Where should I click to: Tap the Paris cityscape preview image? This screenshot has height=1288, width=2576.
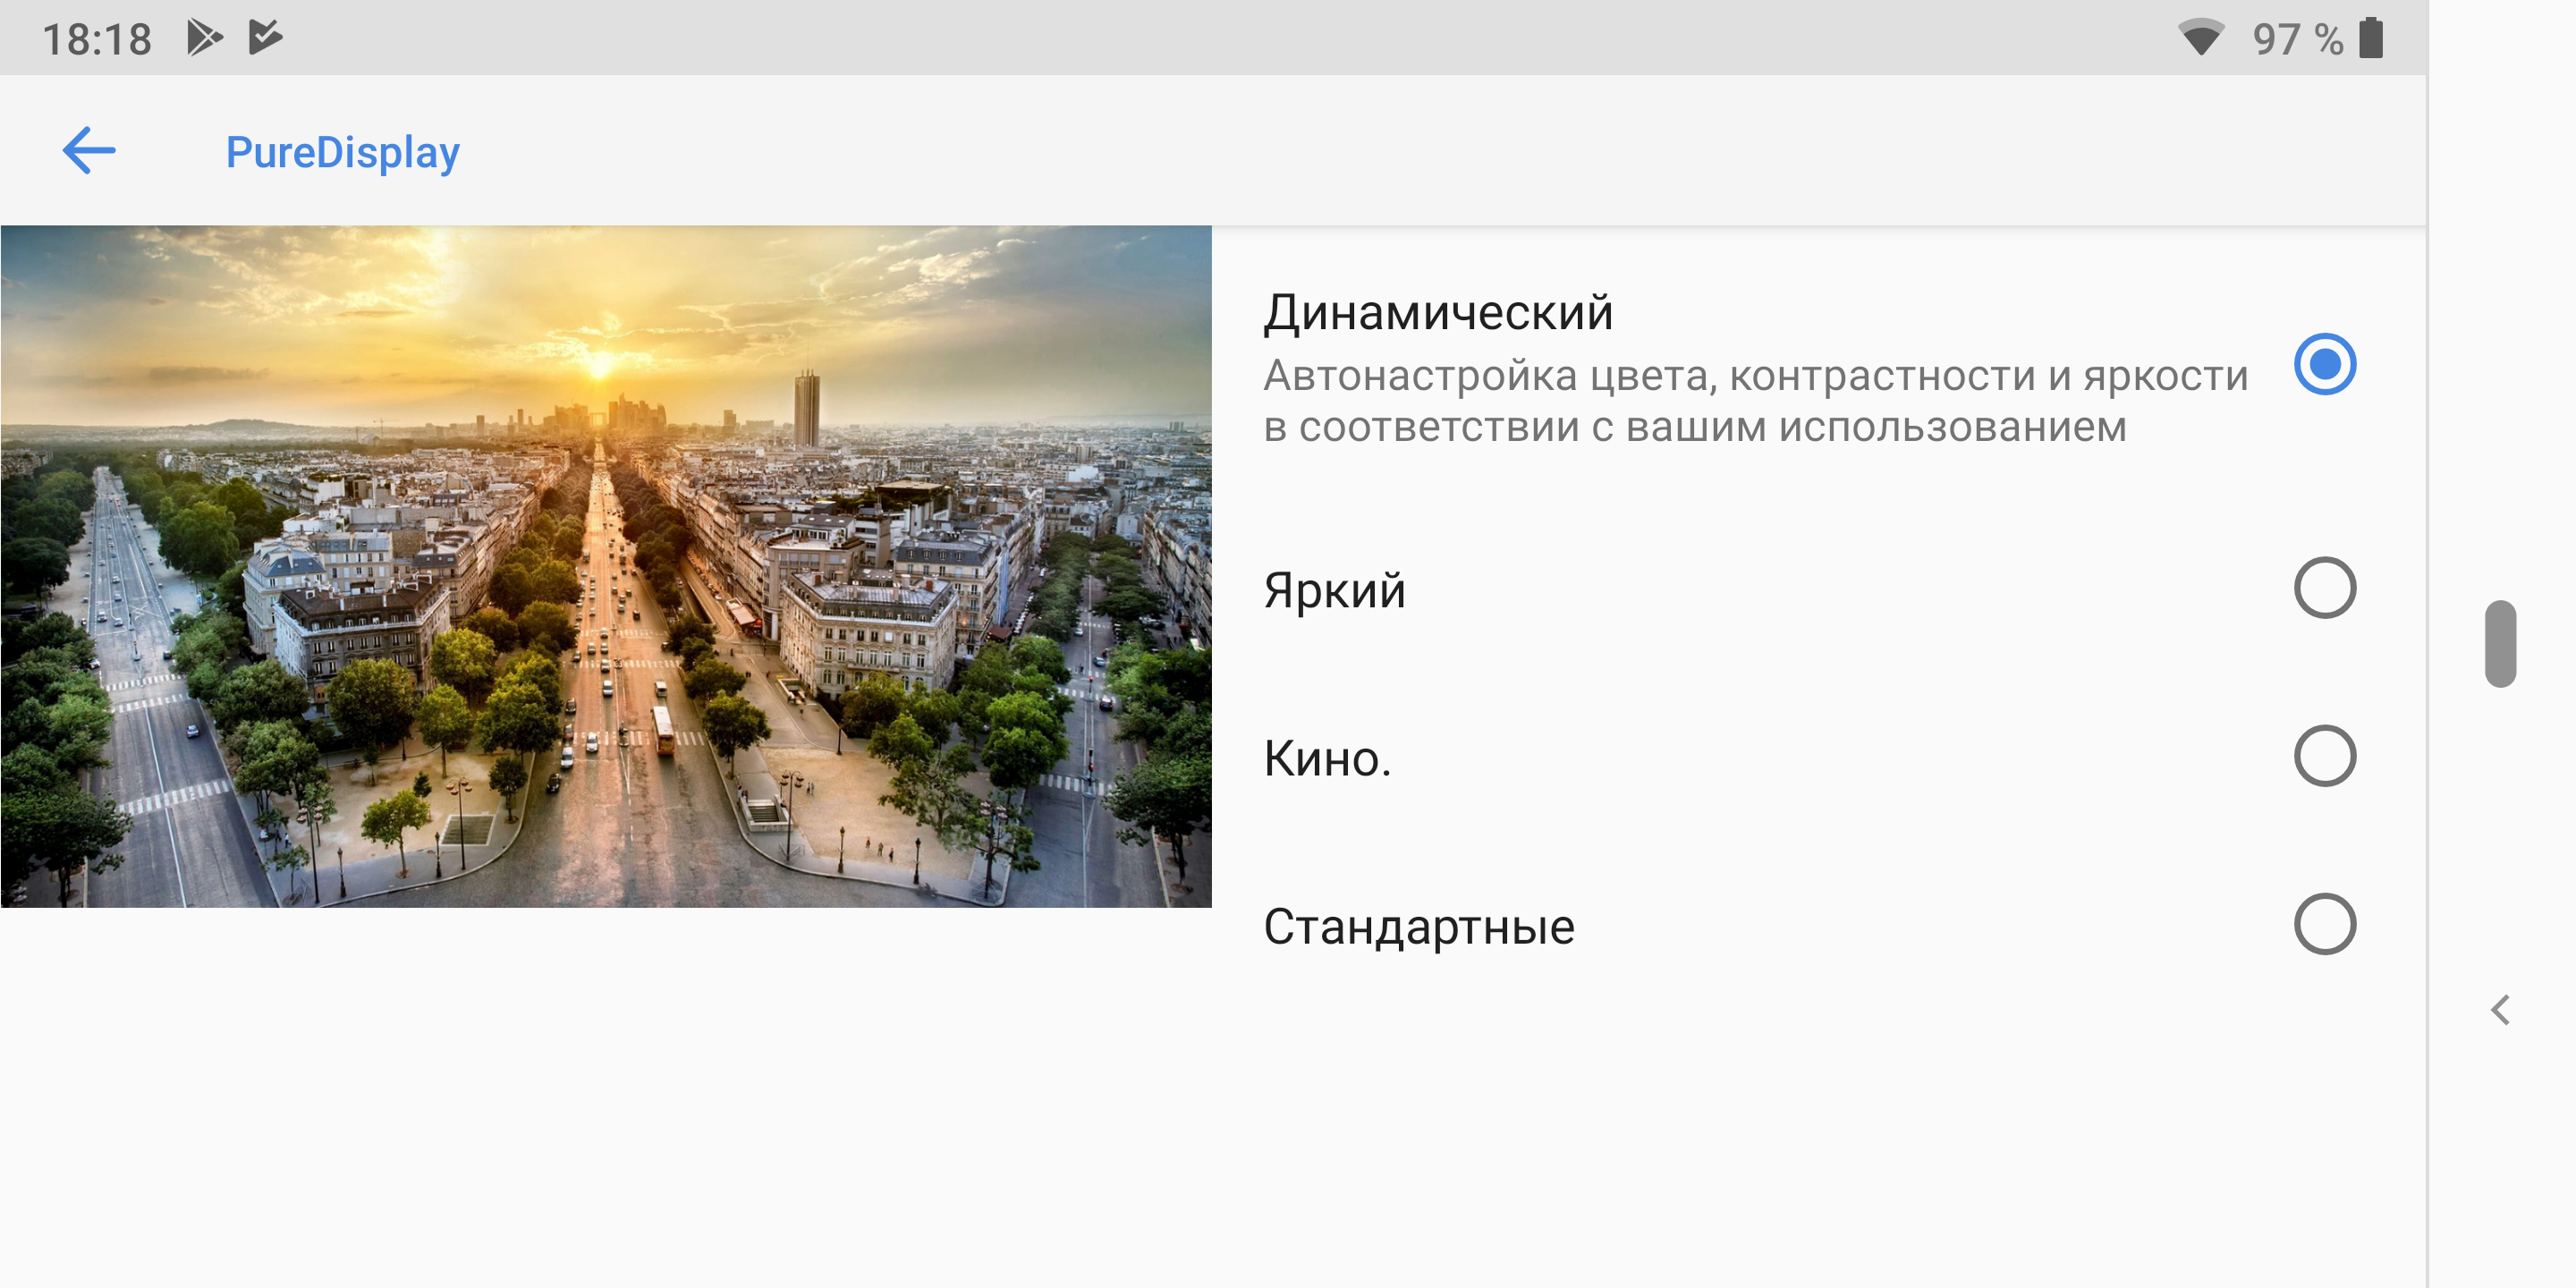click(x=606, y=566)
